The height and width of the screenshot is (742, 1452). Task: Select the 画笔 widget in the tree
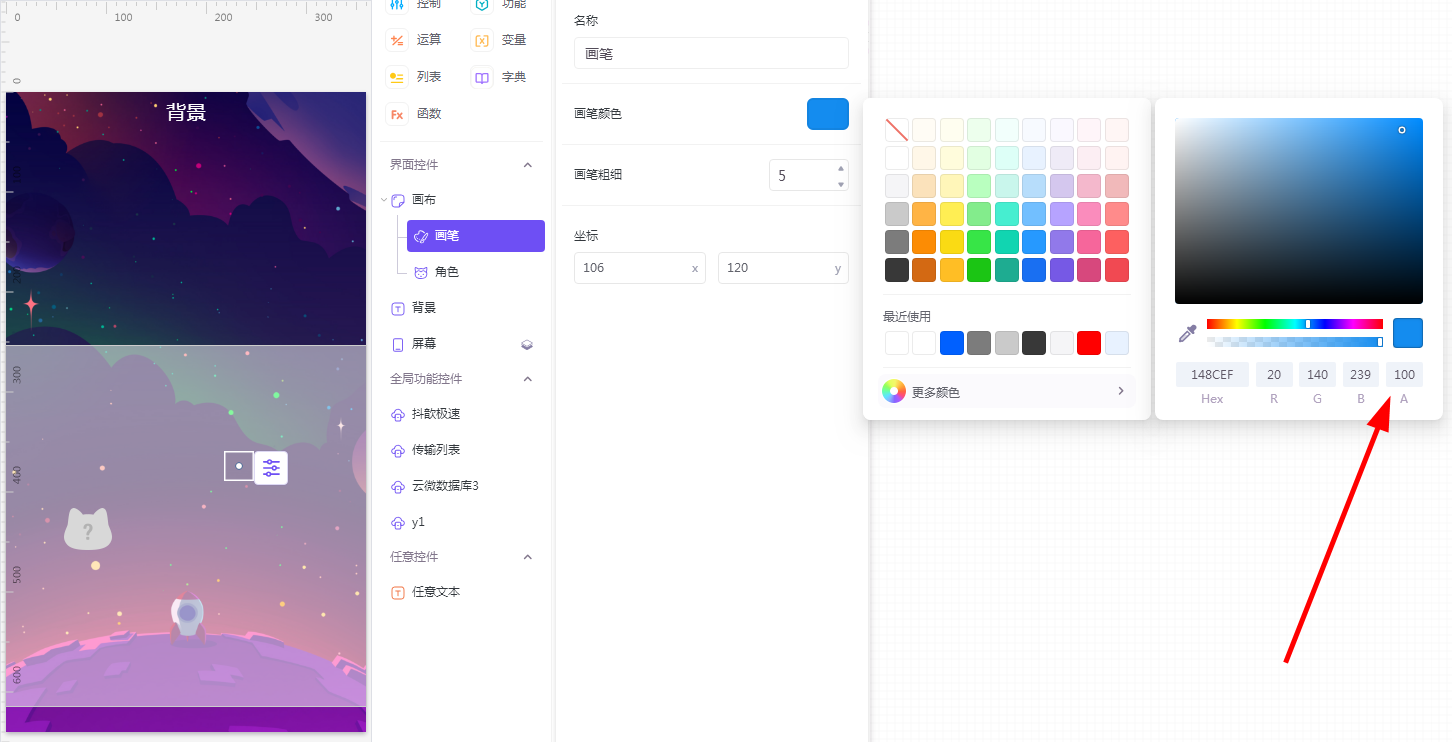(476, 236)
